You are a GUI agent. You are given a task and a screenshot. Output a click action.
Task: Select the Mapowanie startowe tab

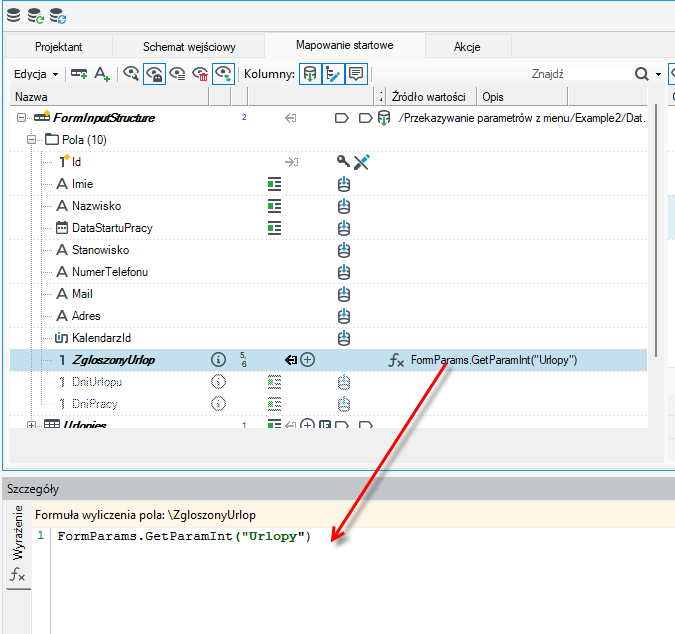[345, 45]
